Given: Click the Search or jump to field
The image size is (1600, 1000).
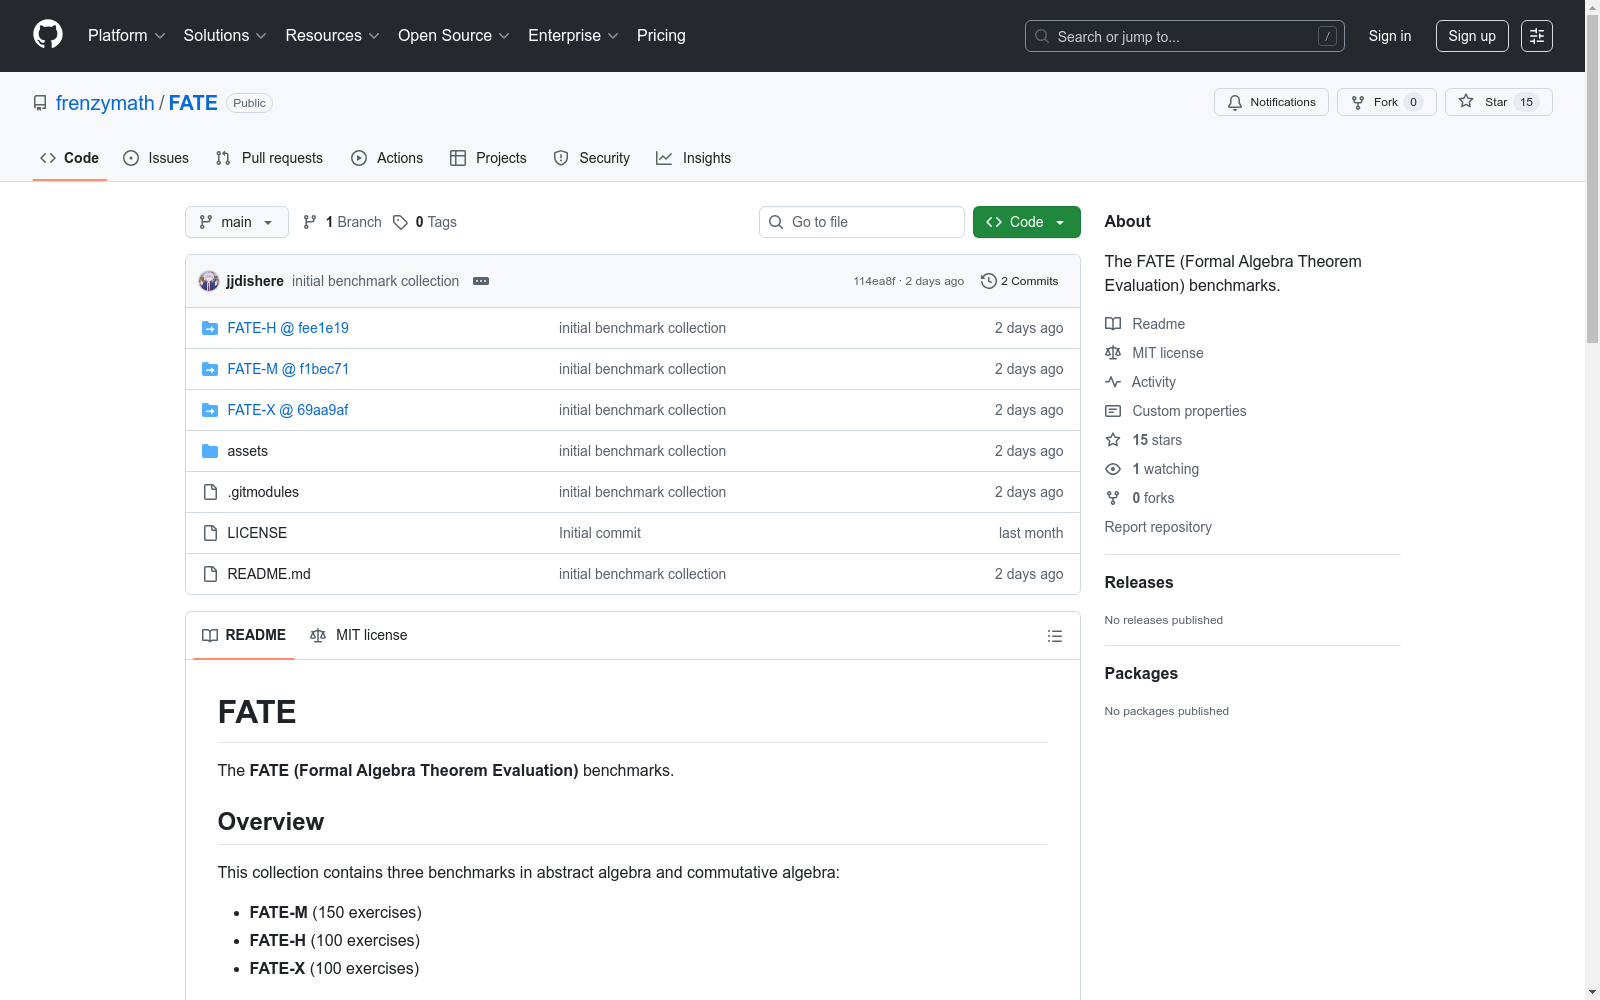Looking at the screenshot, I should 1185,36.
